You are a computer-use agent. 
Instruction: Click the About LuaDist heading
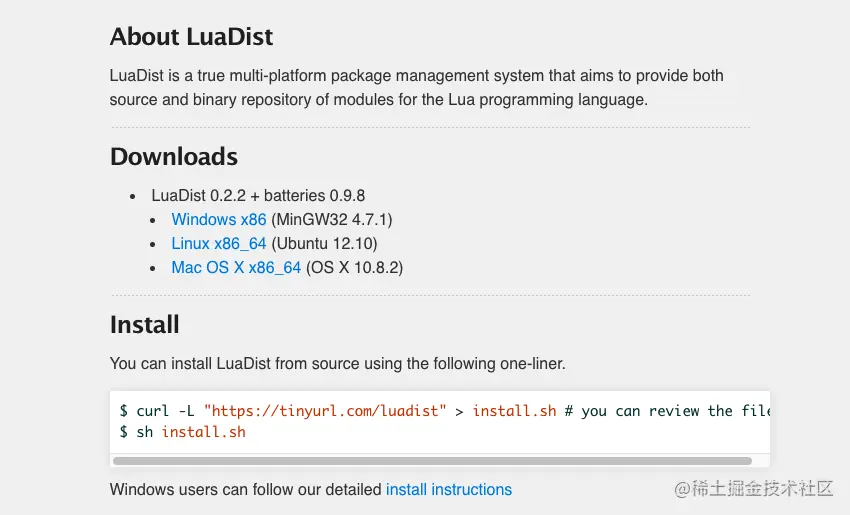coord(191,37)
